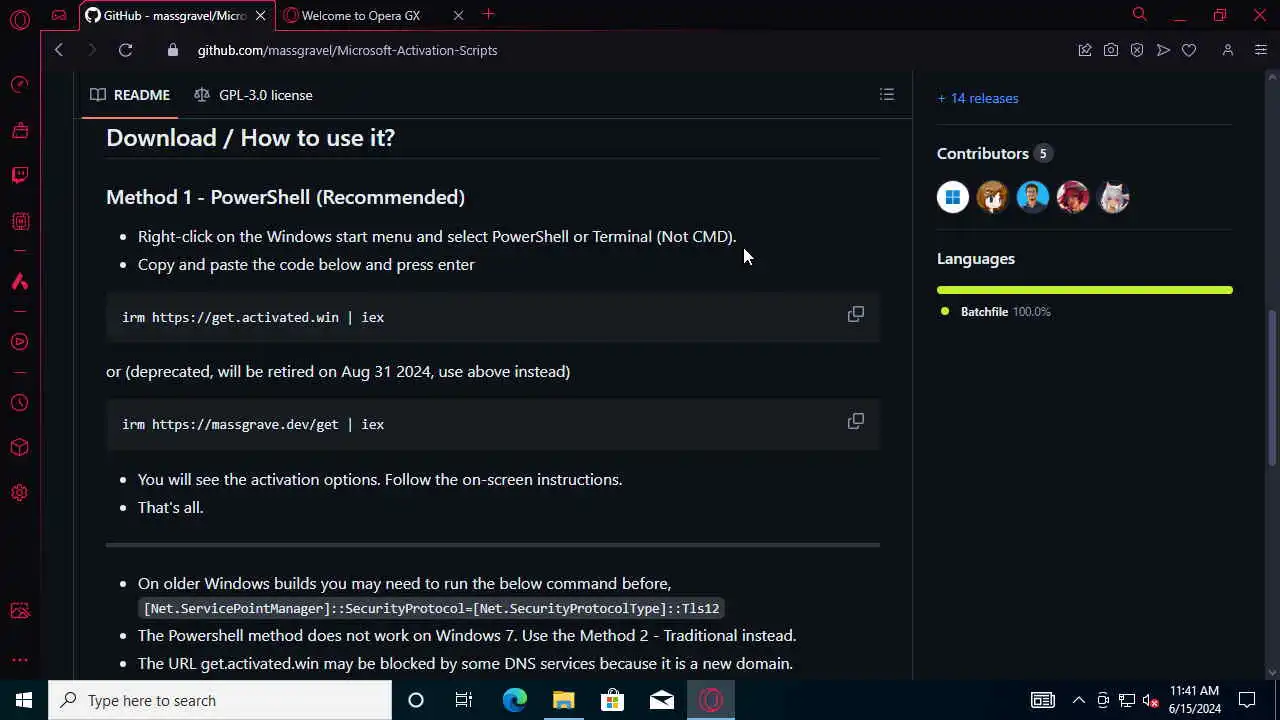Viewport: 1280px width, 720px height.
Task: Select the README tab
Action: (x=130, y=95)
